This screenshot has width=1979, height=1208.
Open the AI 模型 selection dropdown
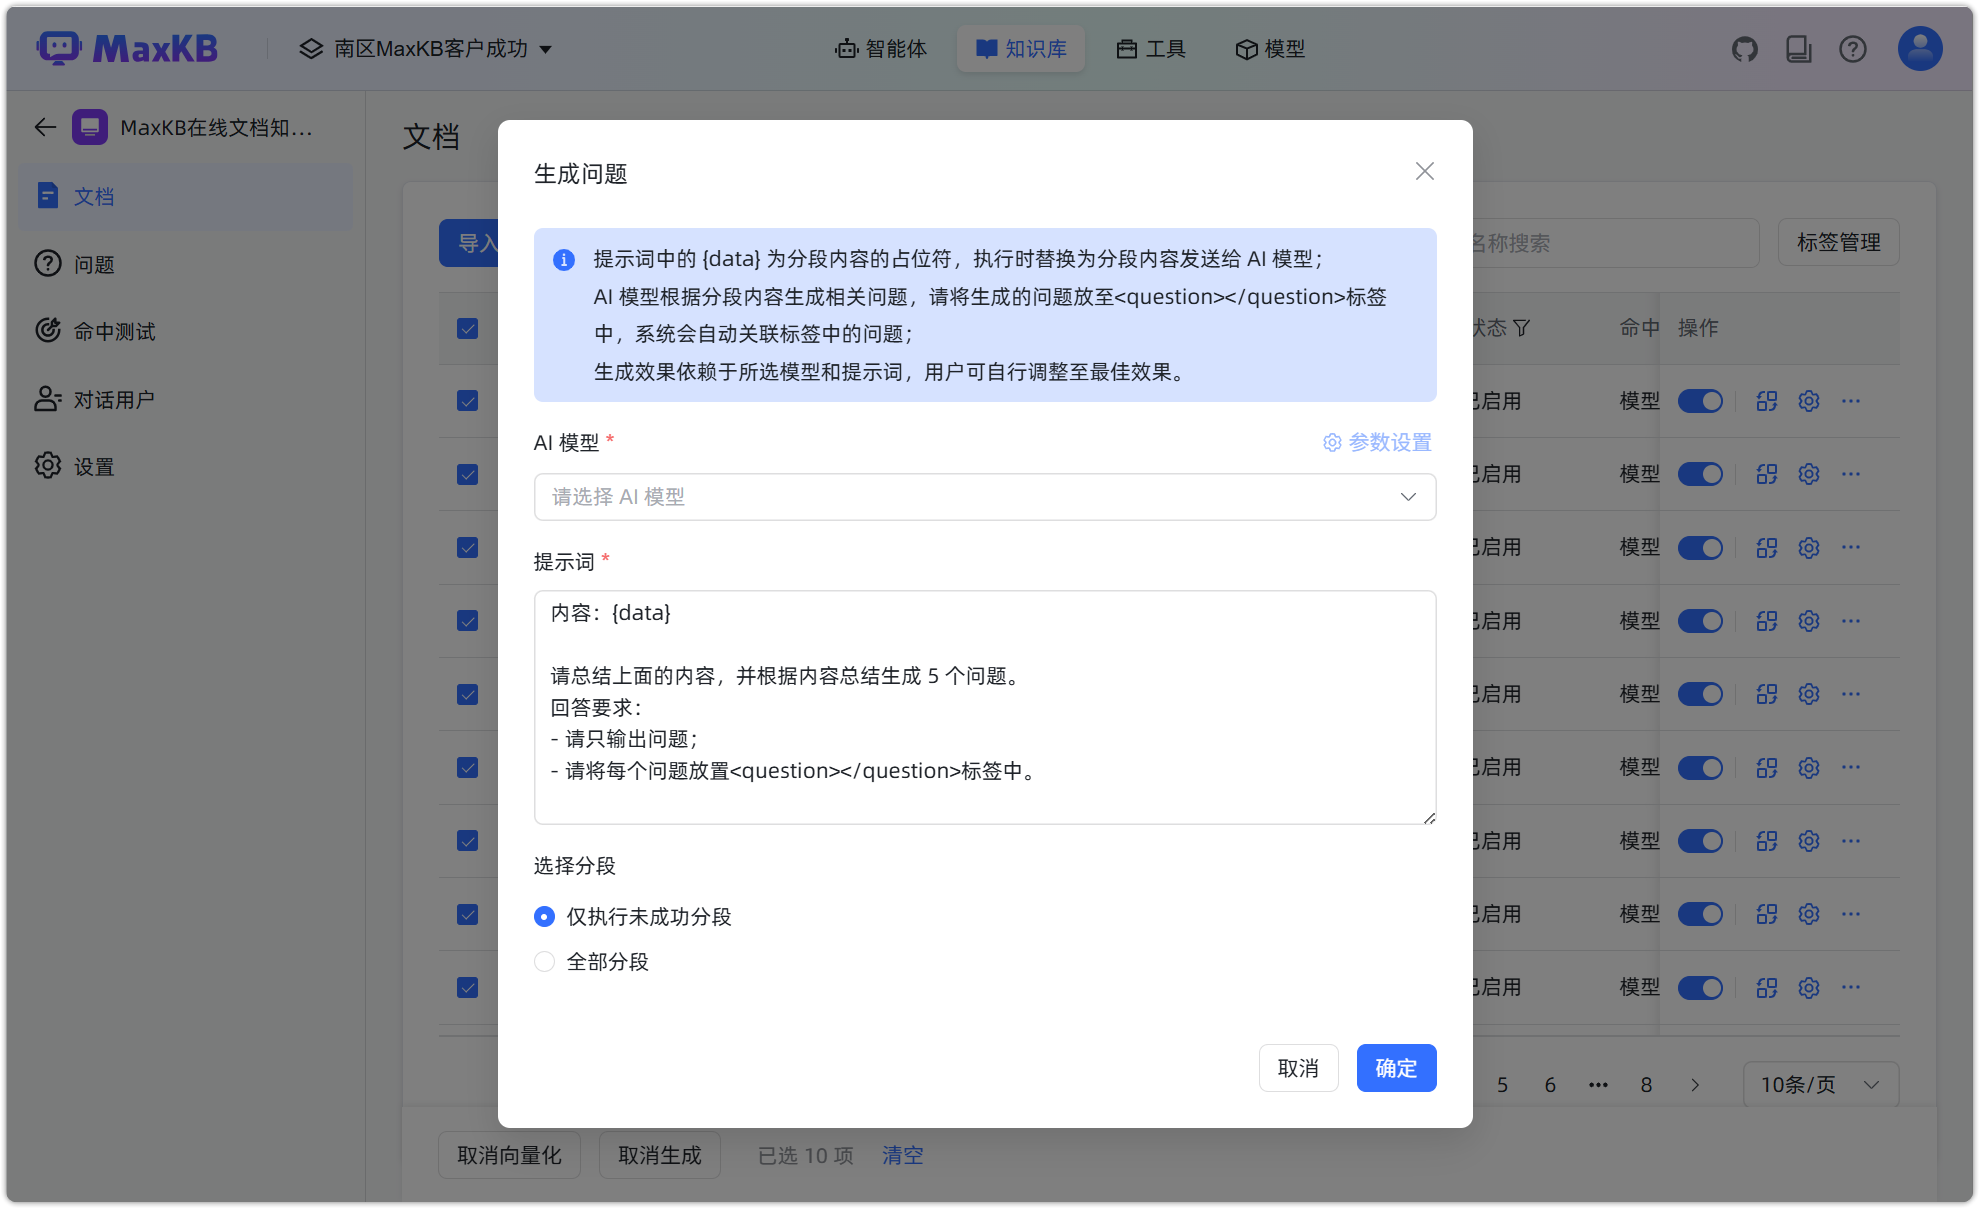984,496
